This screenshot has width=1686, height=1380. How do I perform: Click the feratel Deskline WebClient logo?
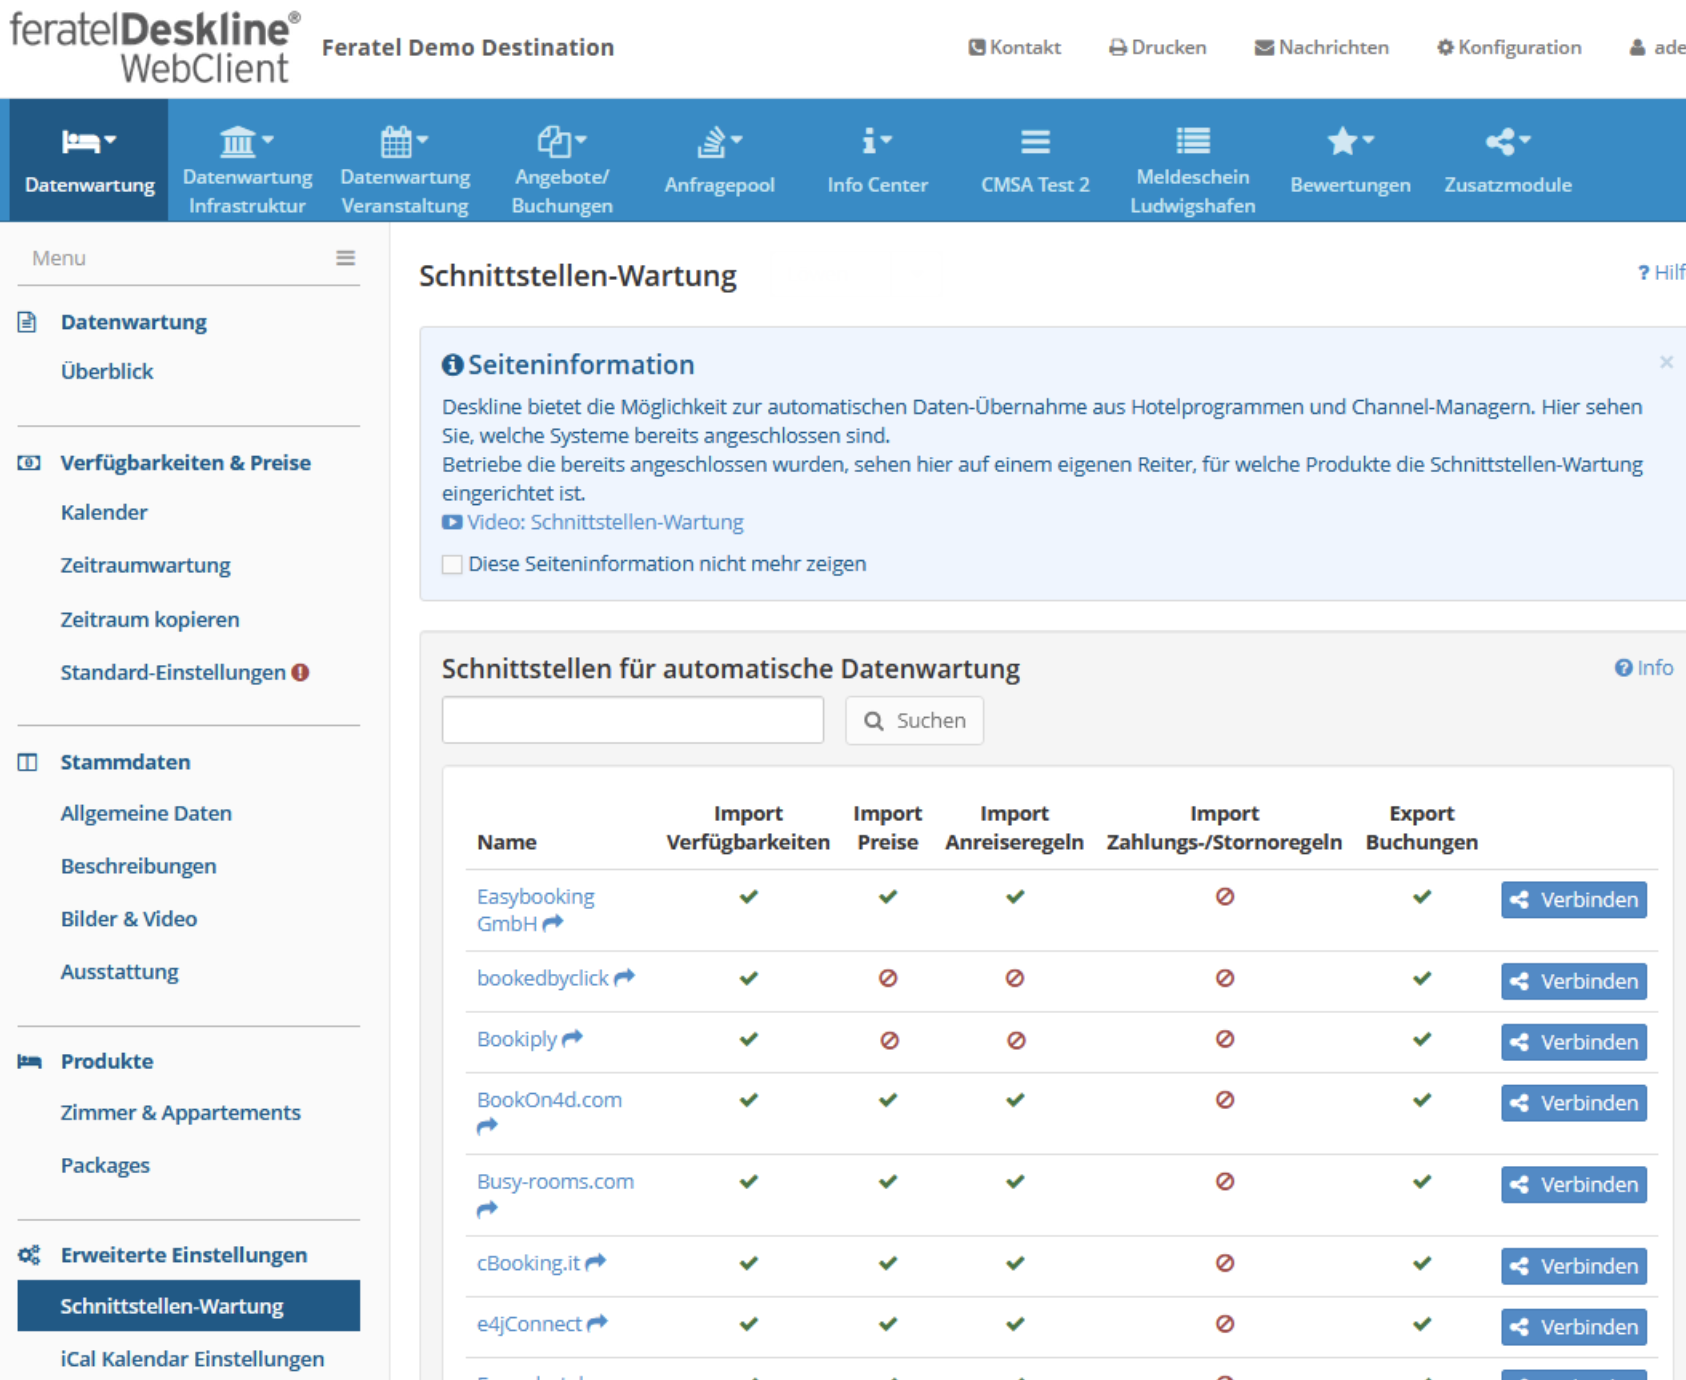[x=154, y=47]
